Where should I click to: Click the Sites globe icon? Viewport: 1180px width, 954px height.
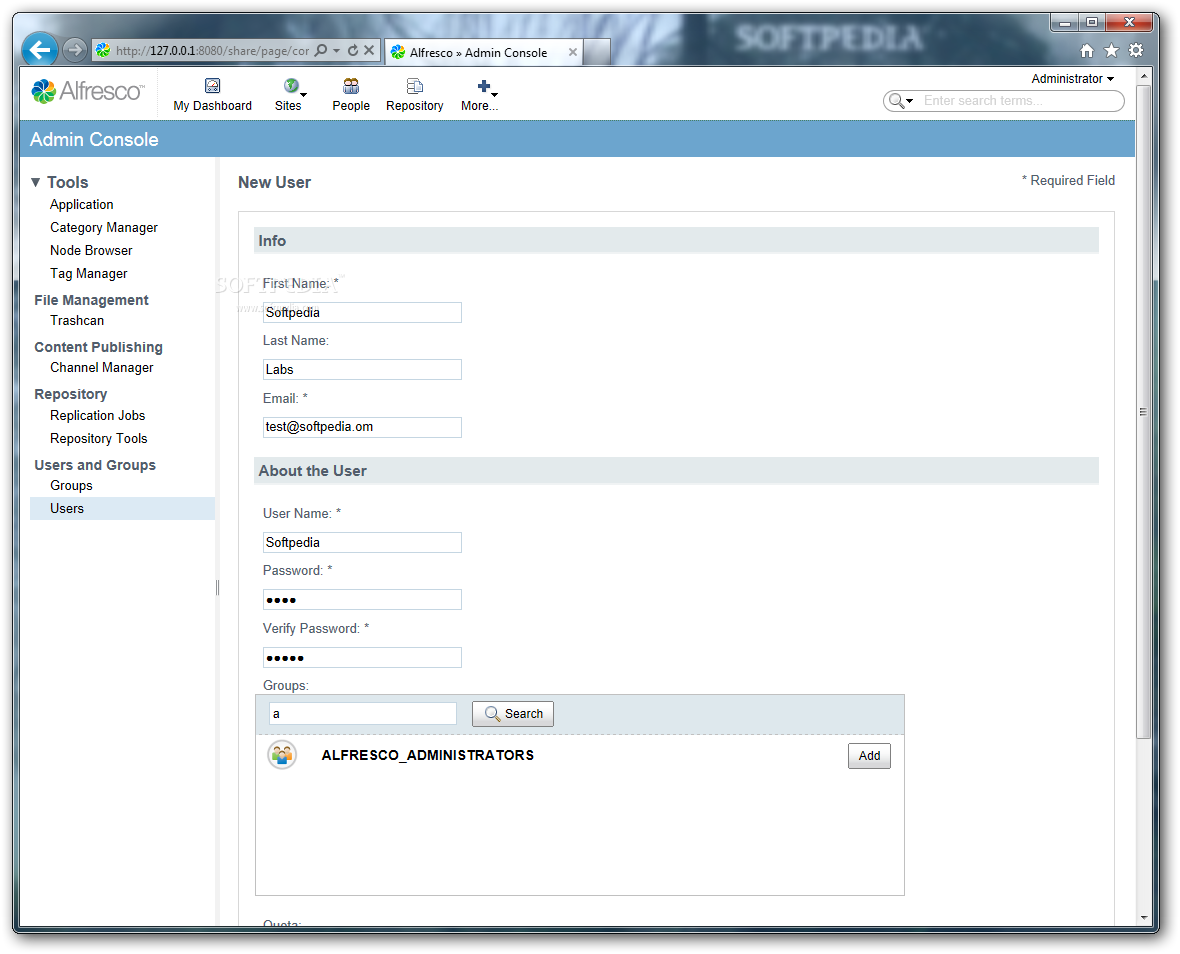[x=291, y=86]
